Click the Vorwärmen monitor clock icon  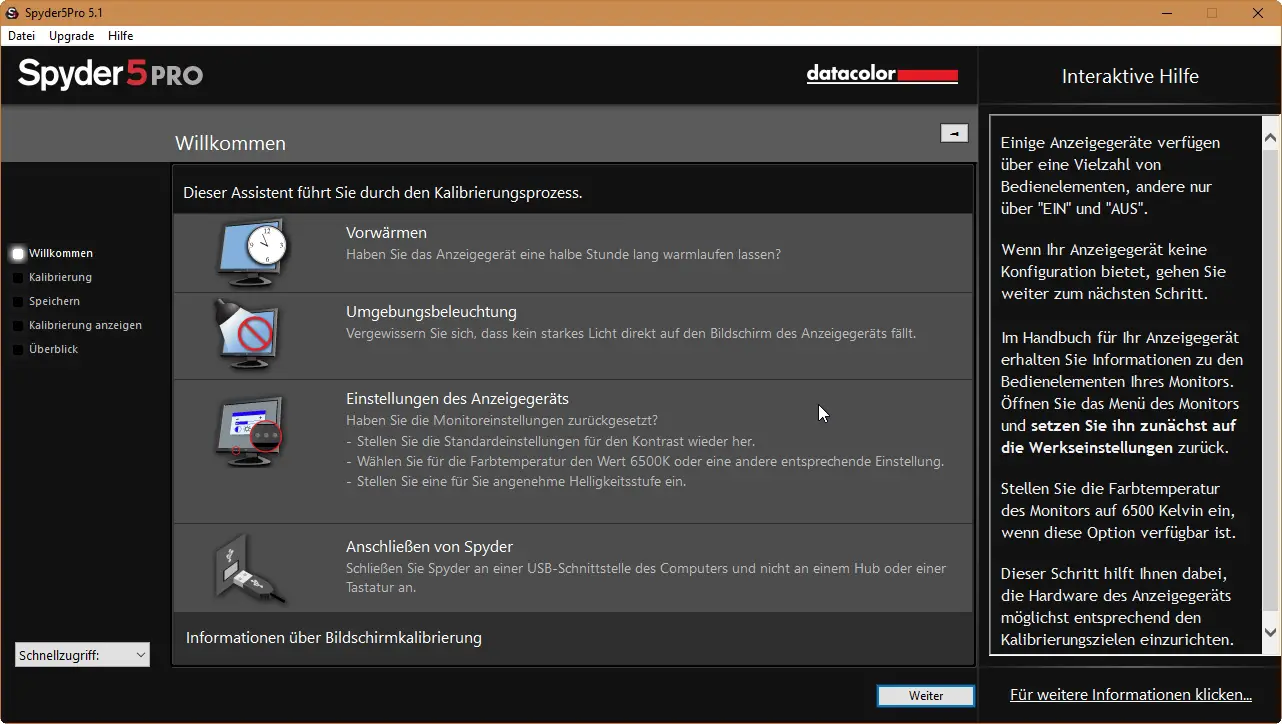[252, 252]
